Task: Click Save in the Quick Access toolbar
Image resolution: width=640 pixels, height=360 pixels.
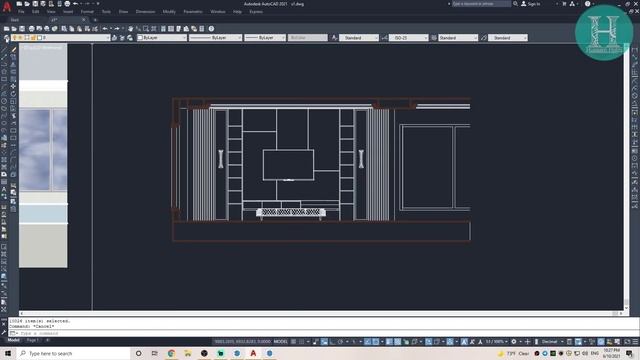Action: pos(35,4)
